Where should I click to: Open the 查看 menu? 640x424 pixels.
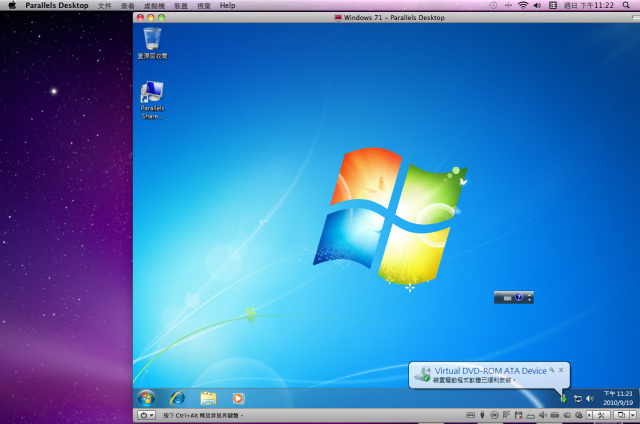coord(127,6)
